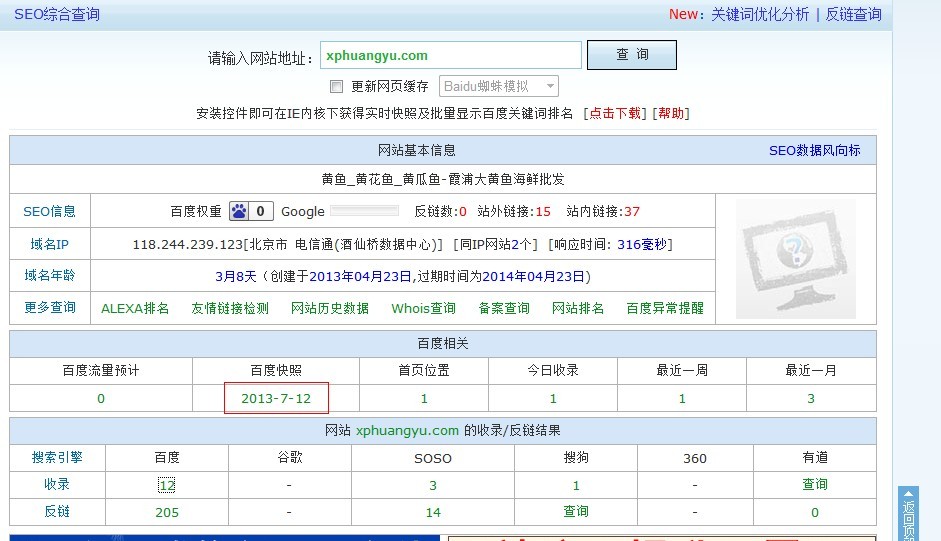Click IP address 118.244.239.123
The width and height of the screenshot is (941, 541).
[x=188, y=244]
